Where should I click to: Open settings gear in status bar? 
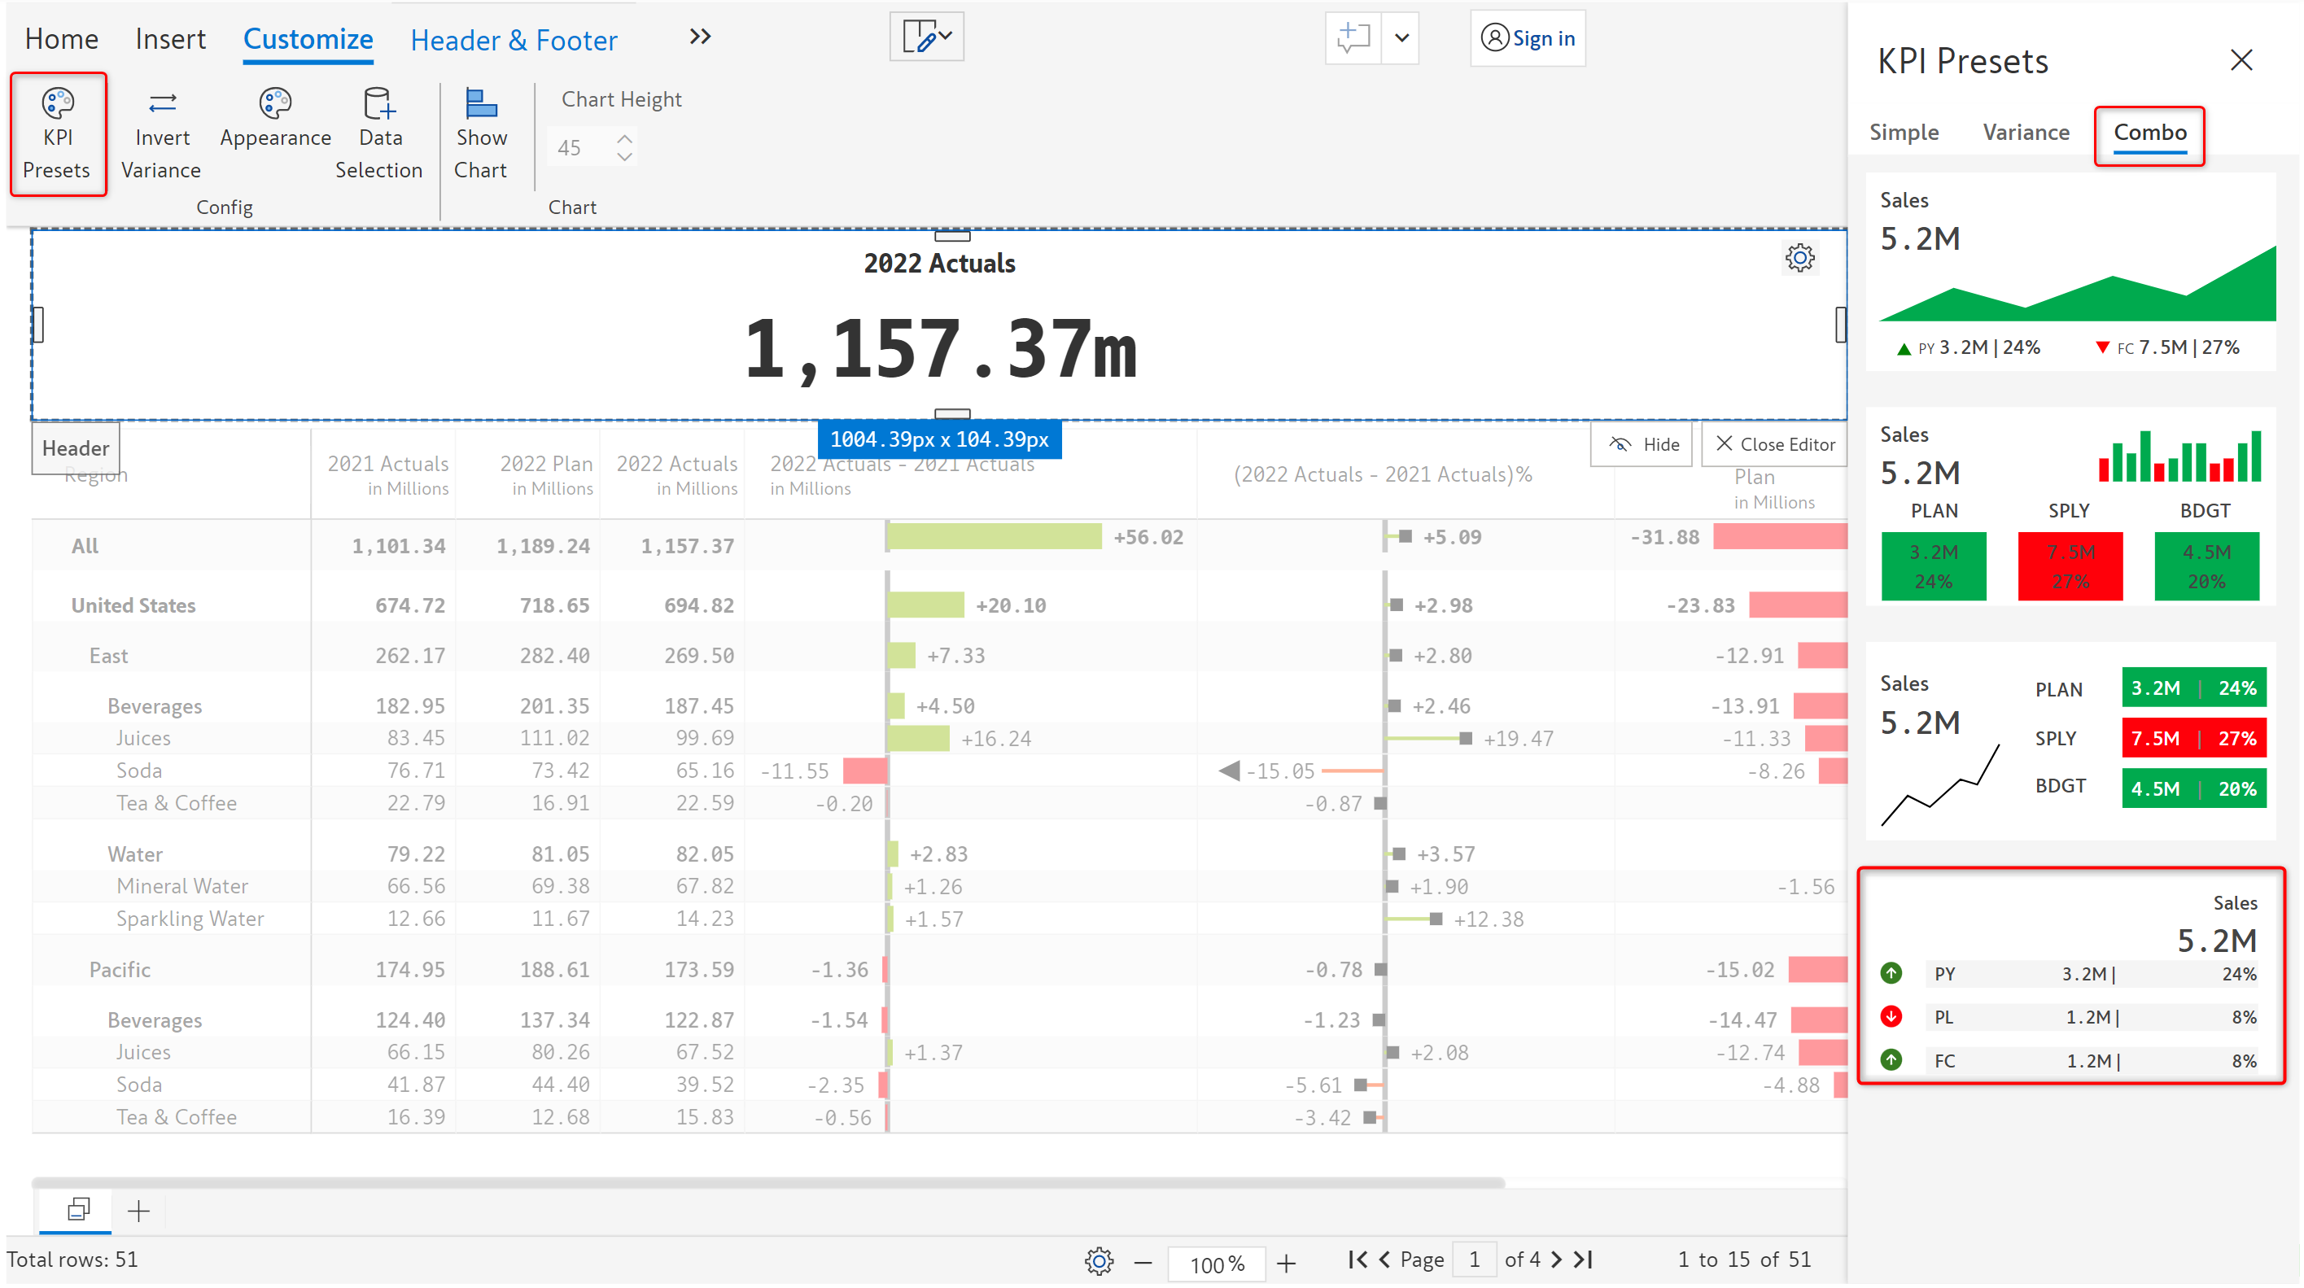pyautogui.click(x=1098, y=1261)
